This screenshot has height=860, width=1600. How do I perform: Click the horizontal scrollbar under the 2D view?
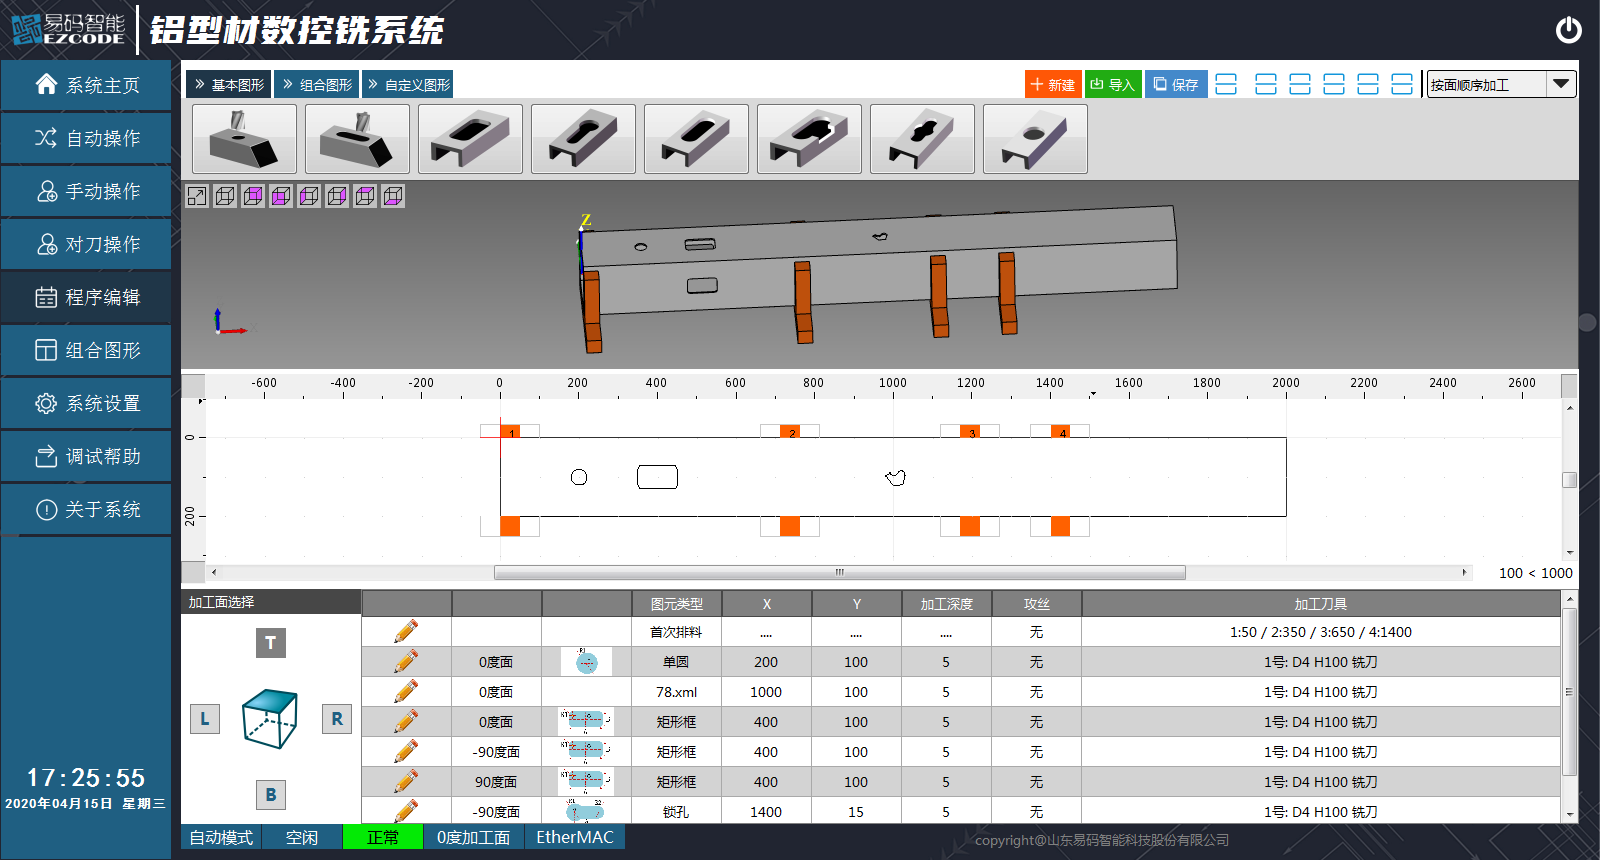(x=839, y=573)
